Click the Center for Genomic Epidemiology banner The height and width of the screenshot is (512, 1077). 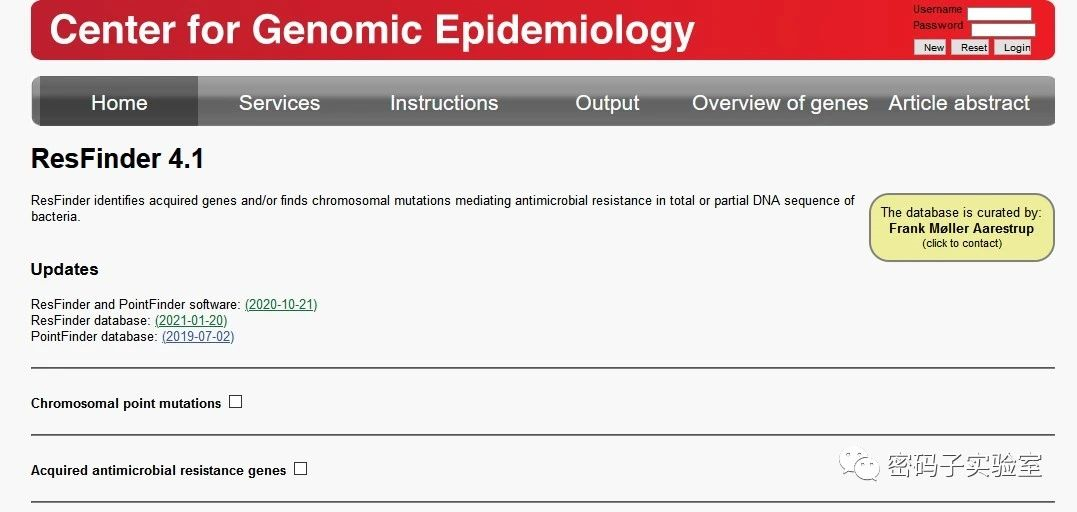point(372,31)
